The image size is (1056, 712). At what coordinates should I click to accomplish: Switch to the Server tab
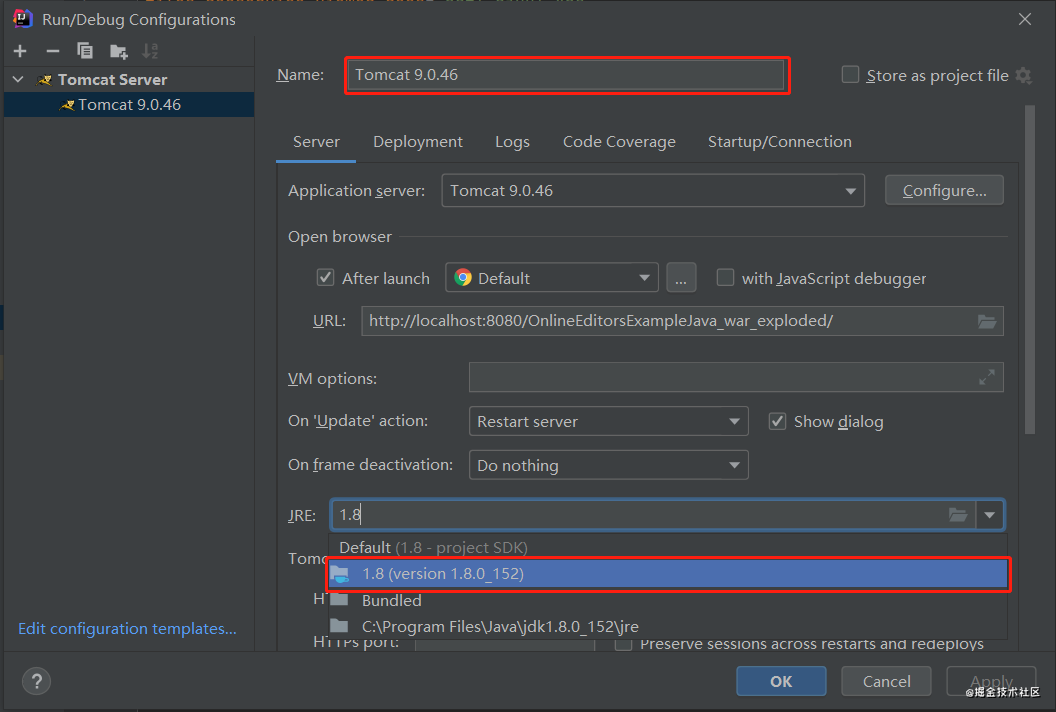coord(316,141)
